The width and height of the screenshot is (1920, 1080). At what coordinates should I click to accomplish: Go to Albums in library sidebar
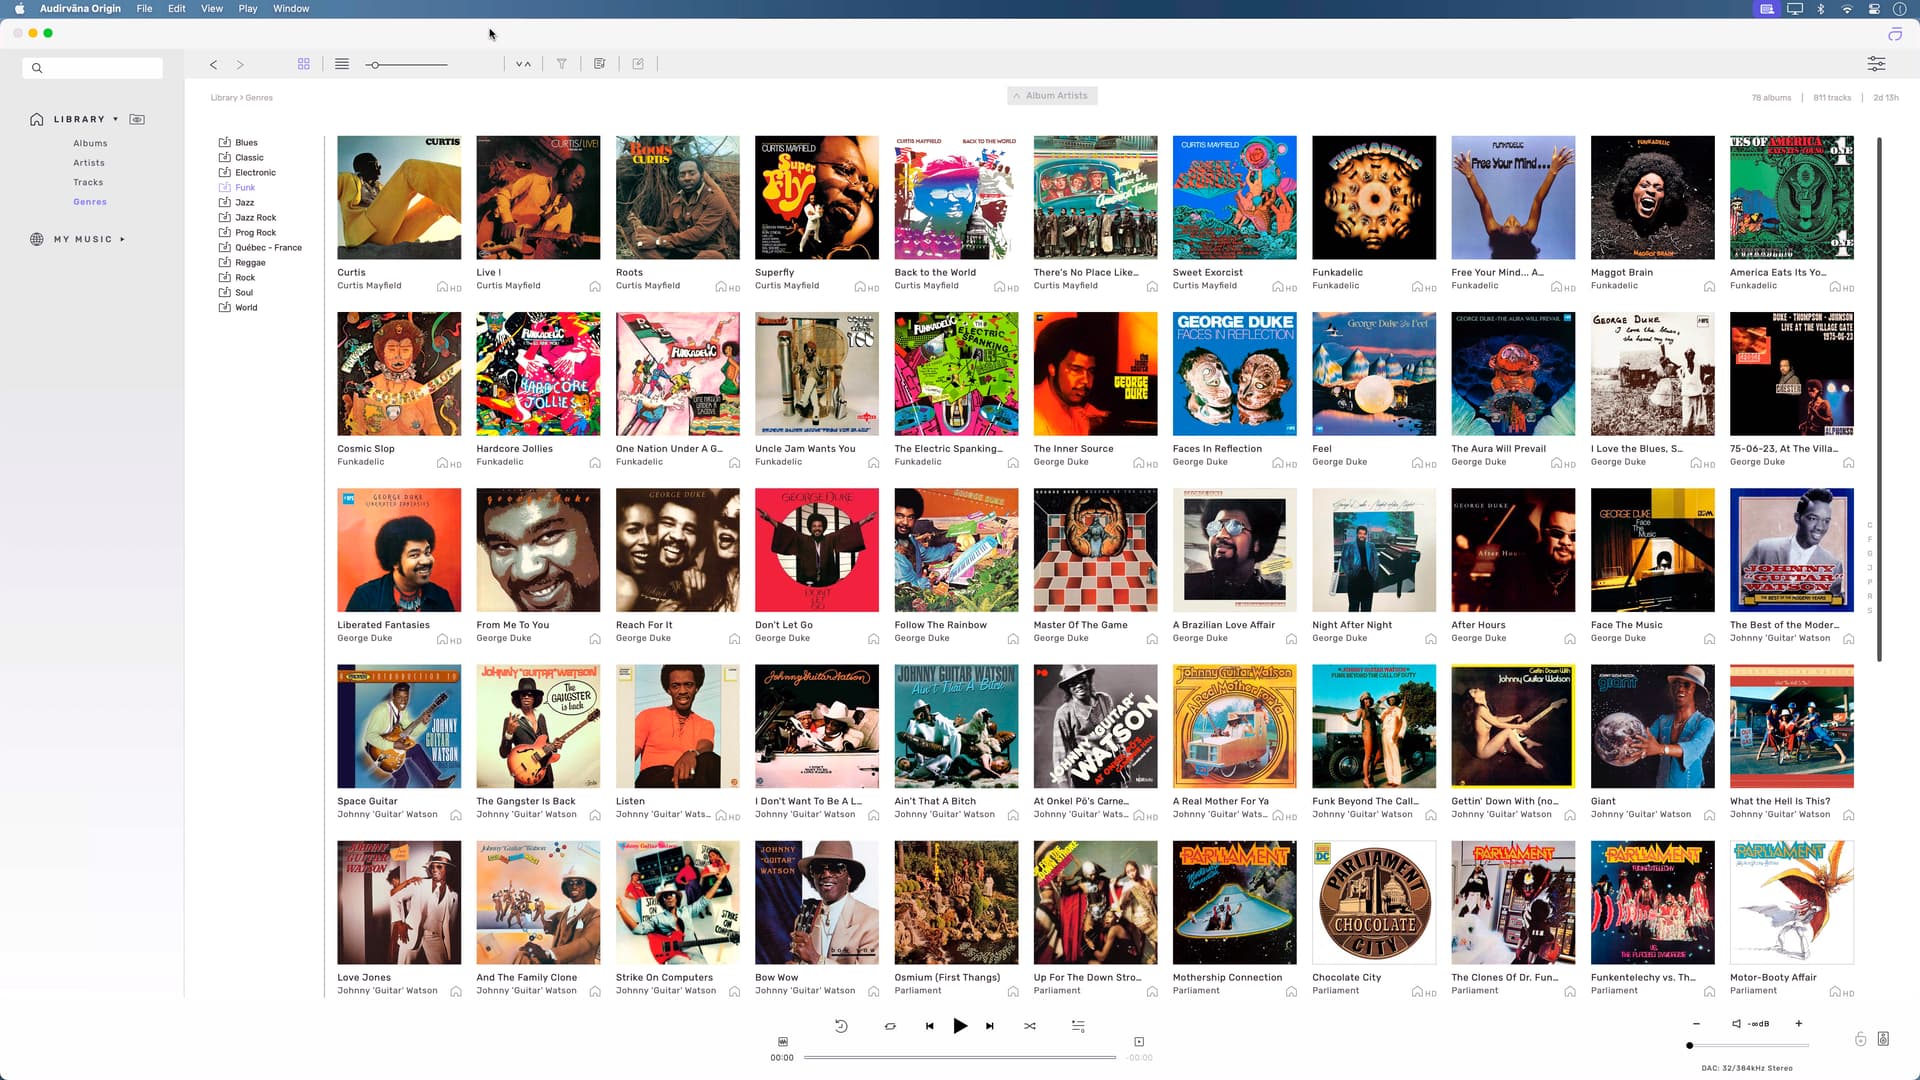90,144
